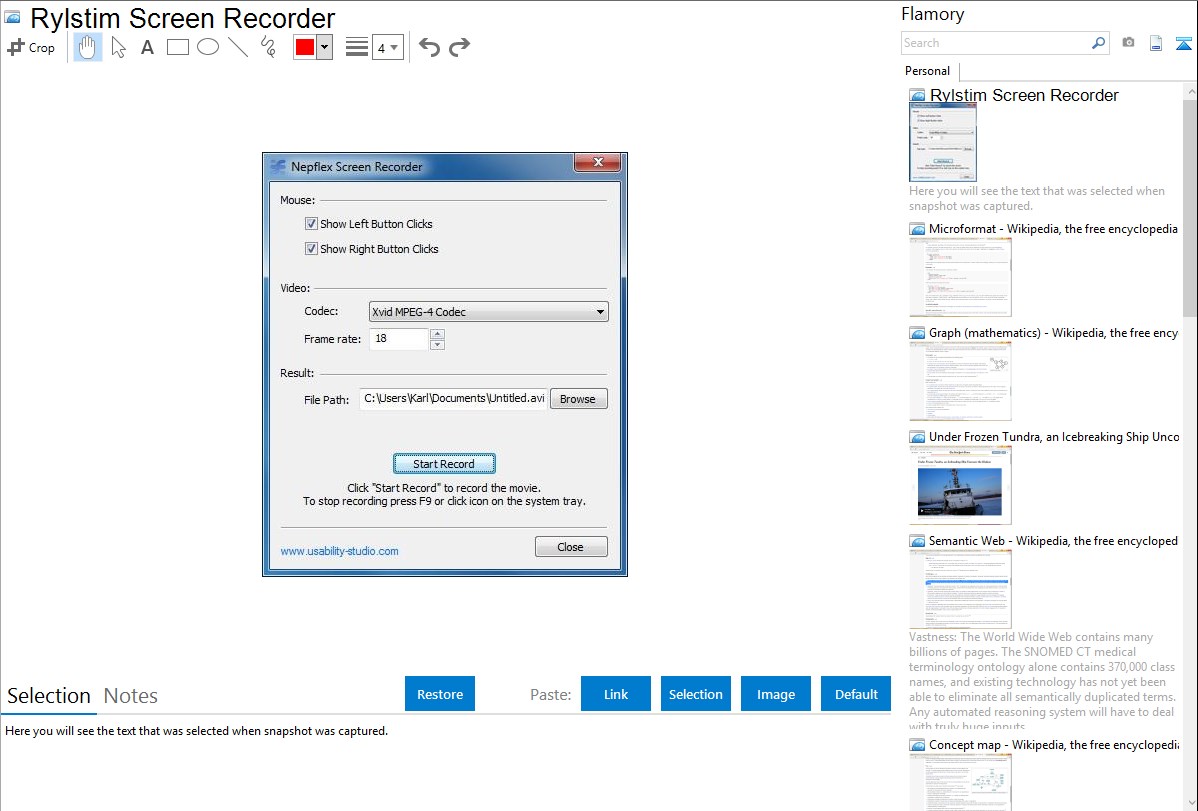
Task: Click the Start Record button
Action: coord(444,464)
